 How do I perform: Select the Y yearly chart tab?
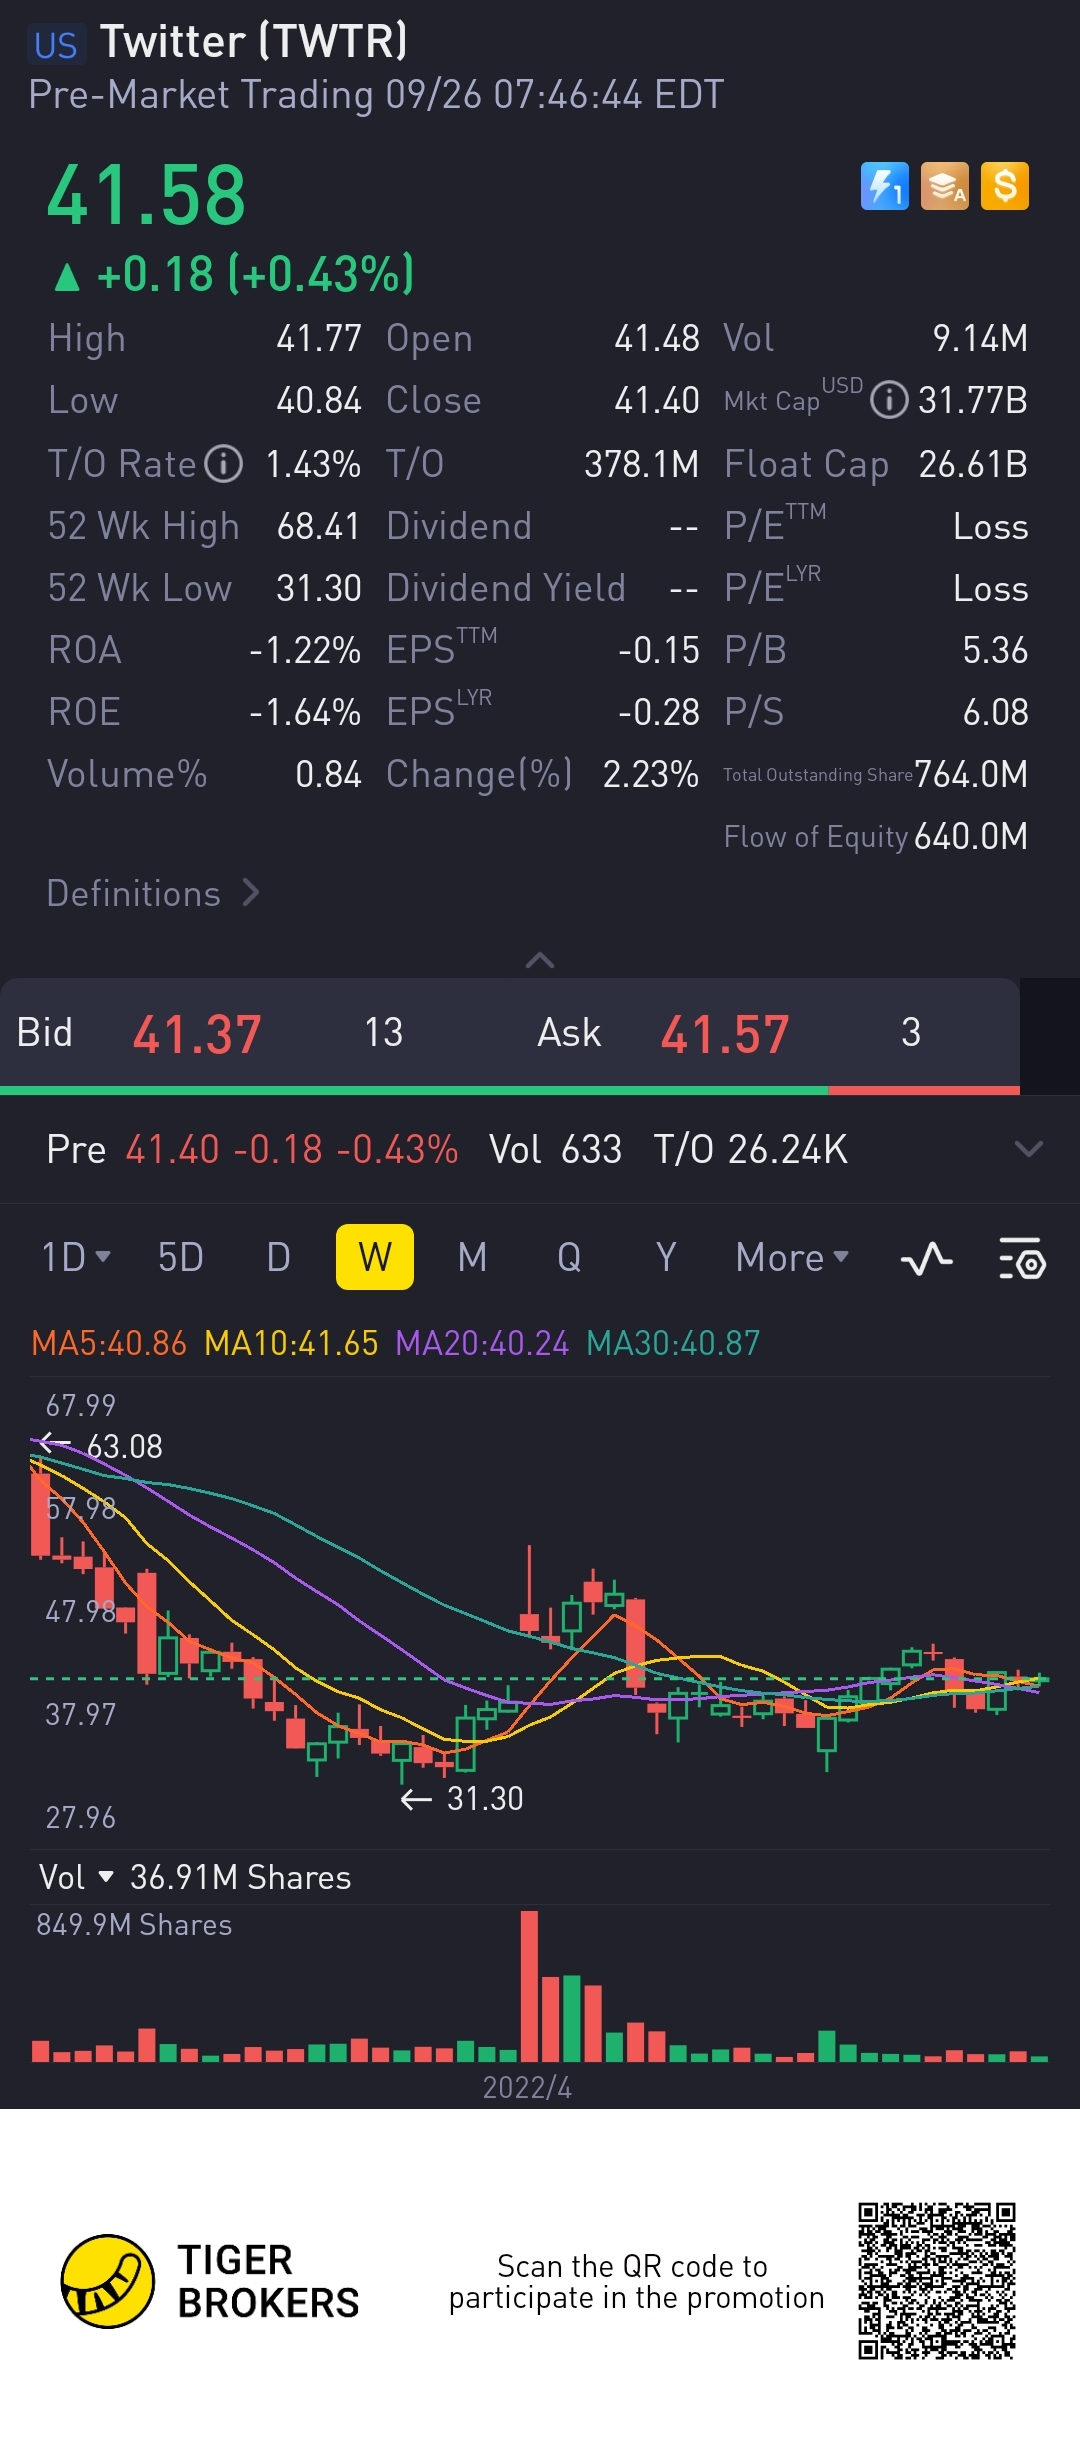pyautogui.click(x=666, y=1257)
